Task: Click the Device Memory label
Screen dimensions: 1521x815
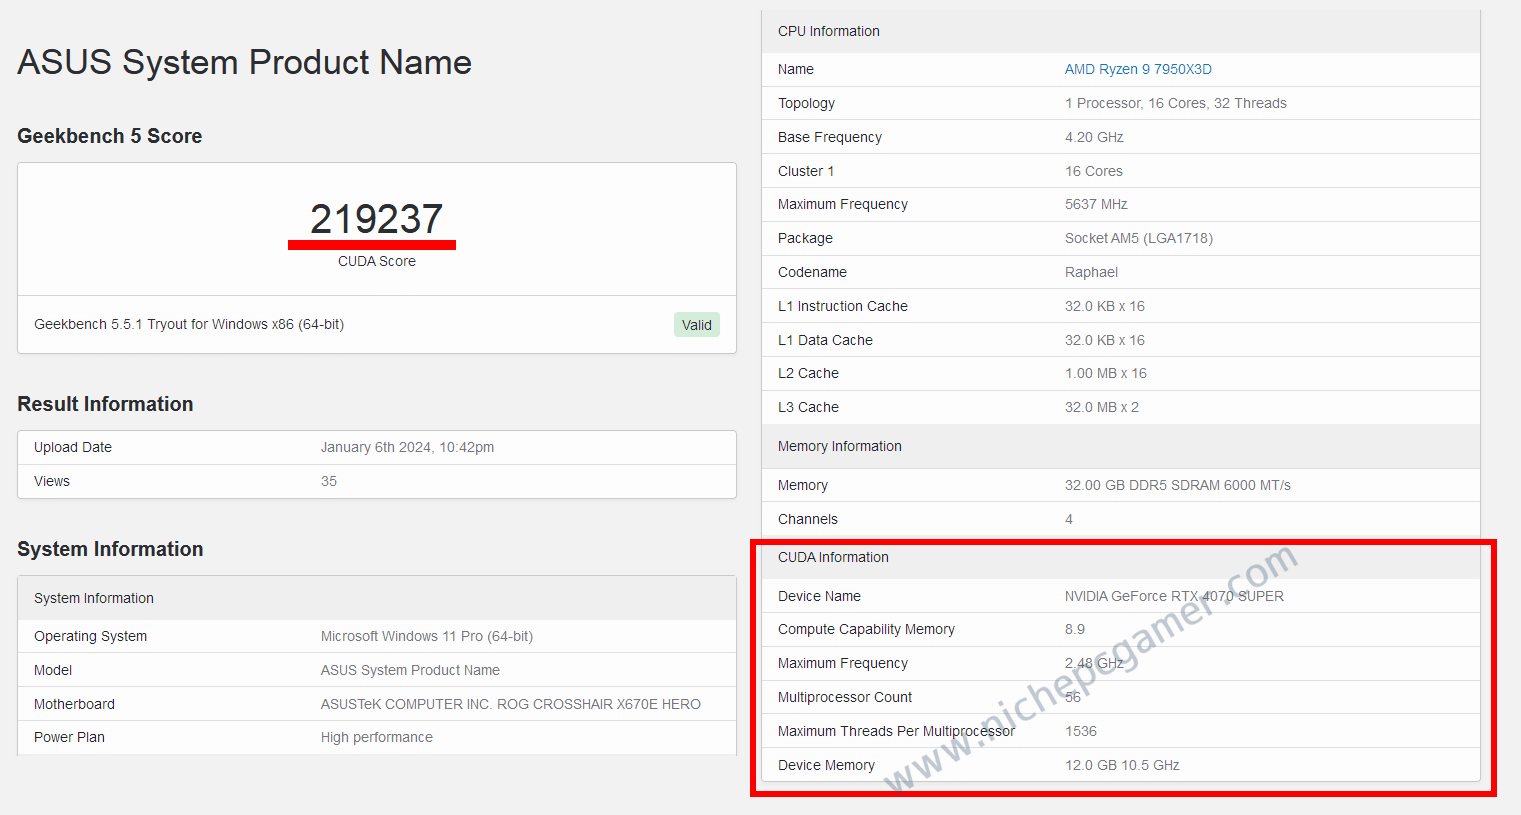Action: click(x=826, y=765)
